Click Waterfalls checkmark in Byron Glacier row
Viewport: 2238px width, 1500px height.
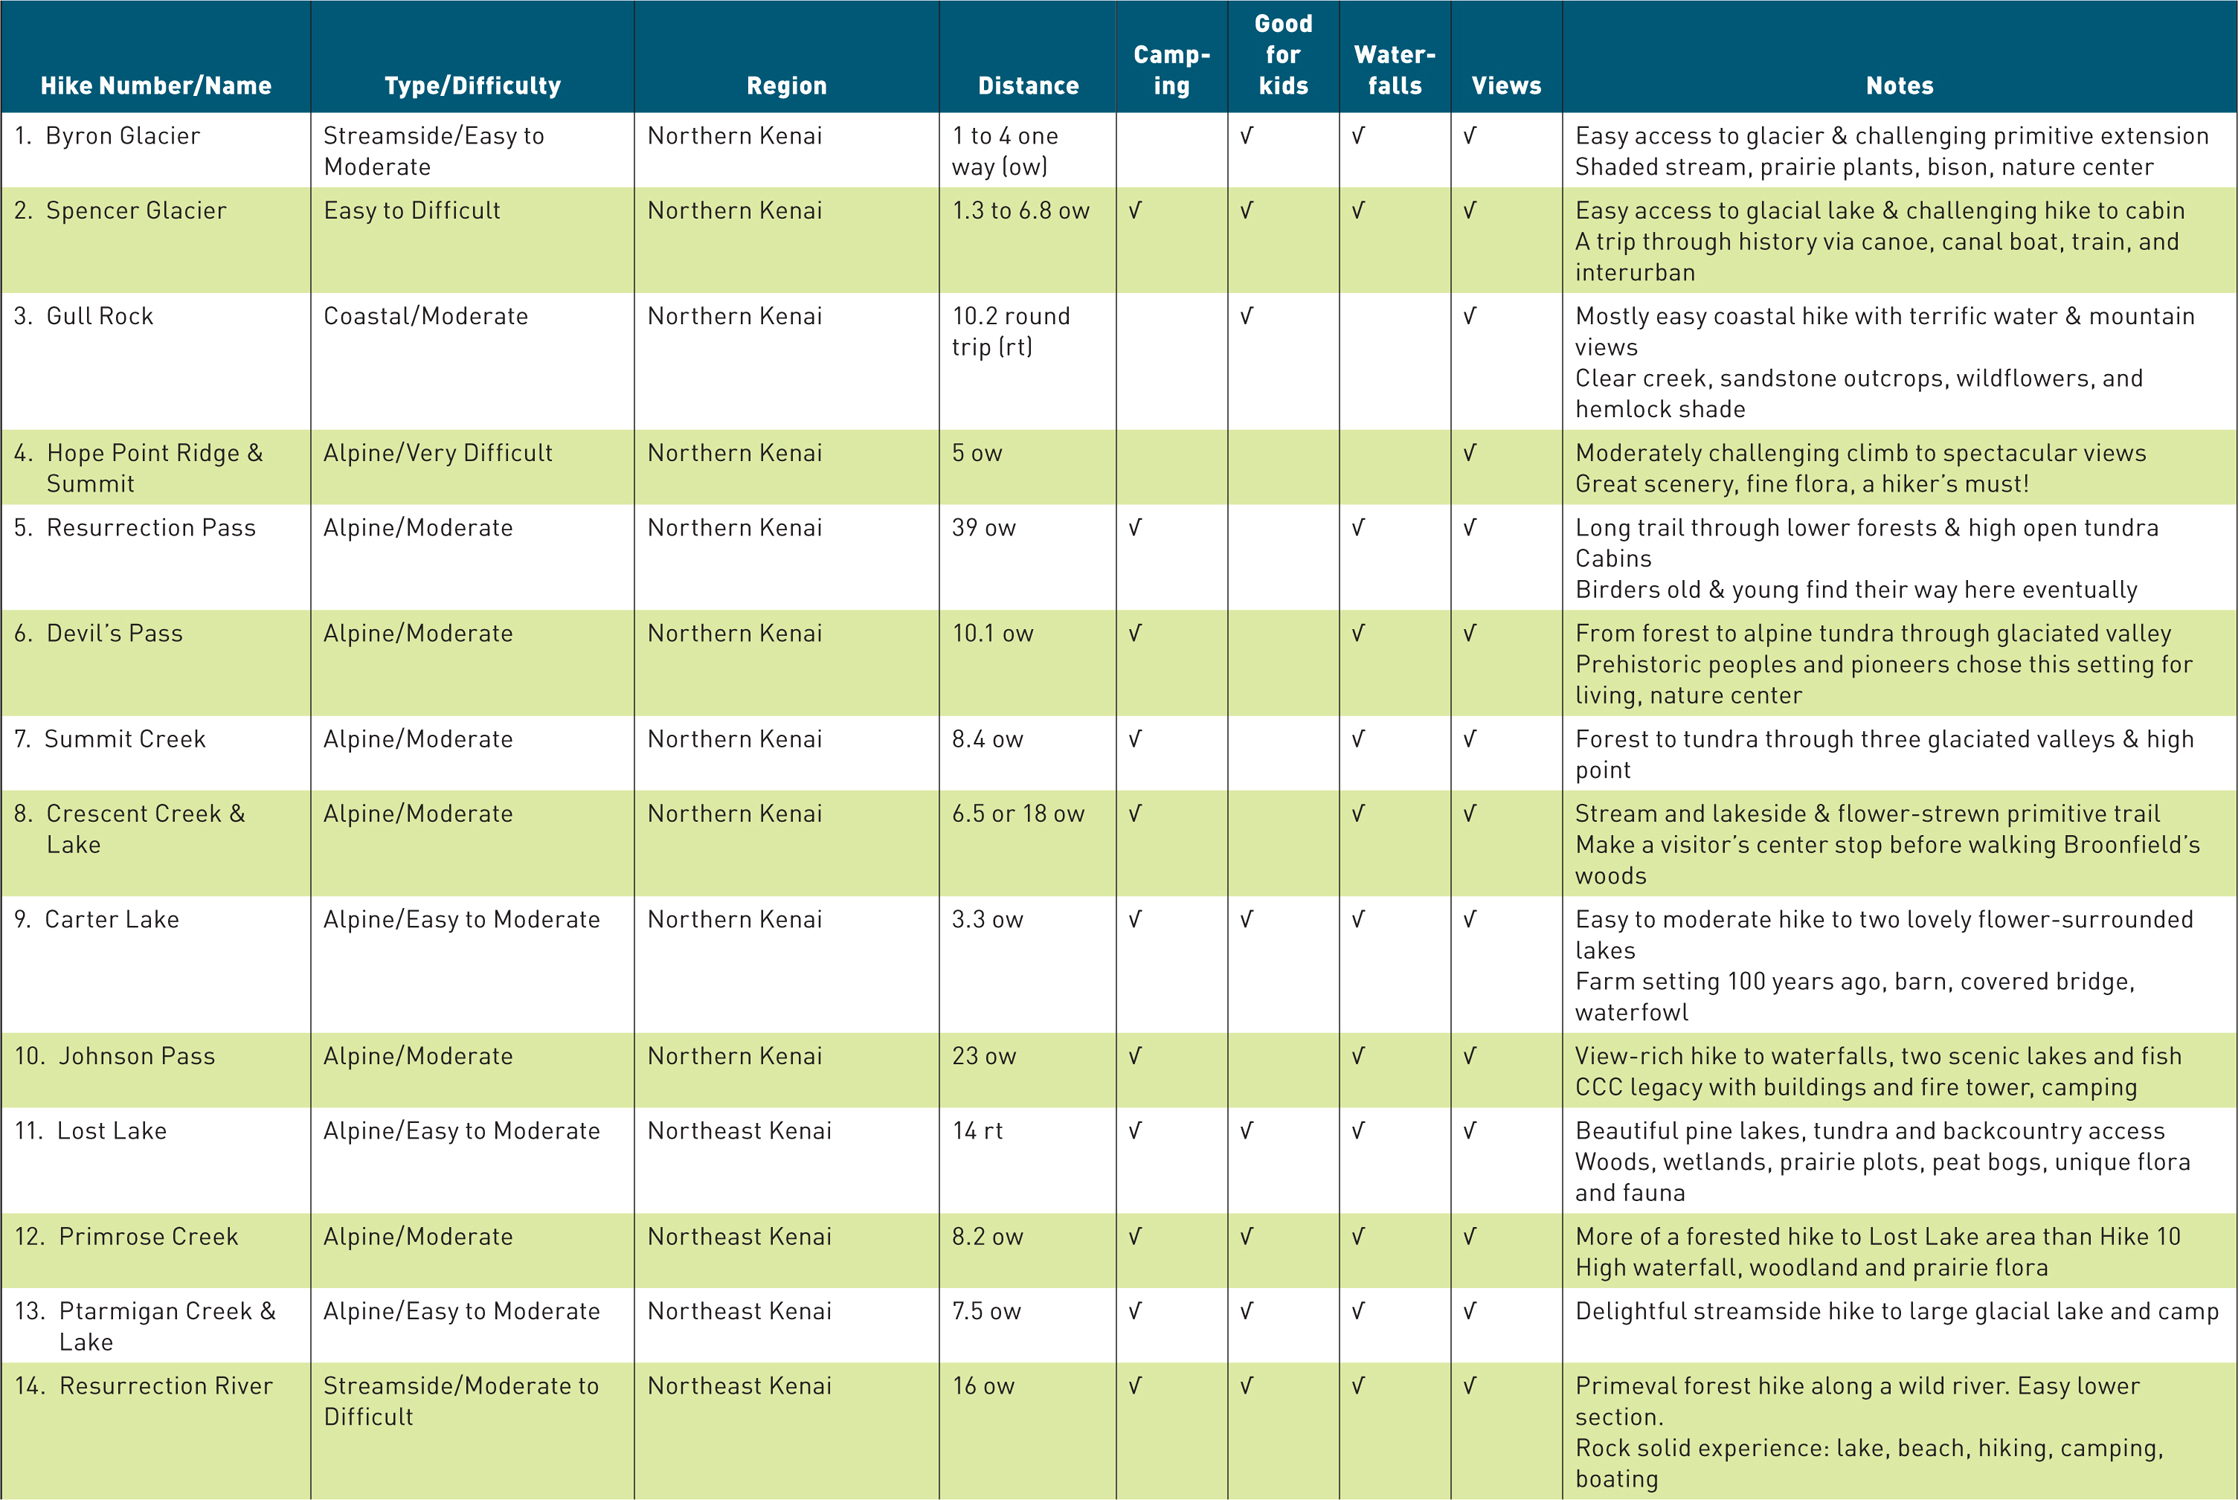click(x=1359, y=136)
